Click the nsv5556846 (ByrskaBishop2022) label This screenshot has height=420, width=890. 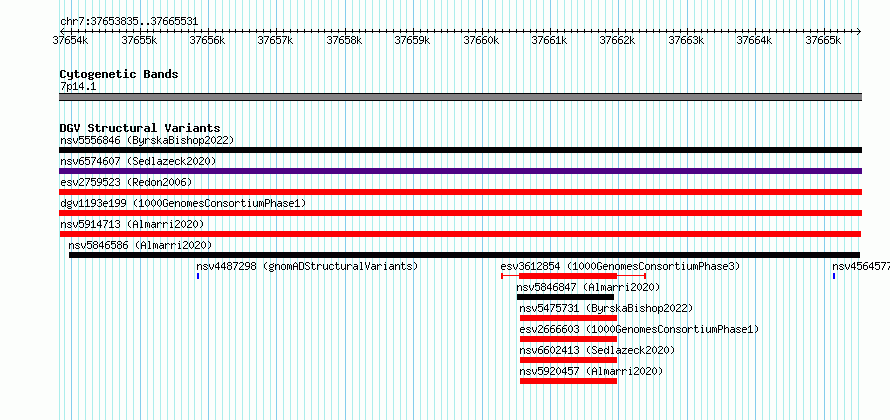[x=147, y=140]
